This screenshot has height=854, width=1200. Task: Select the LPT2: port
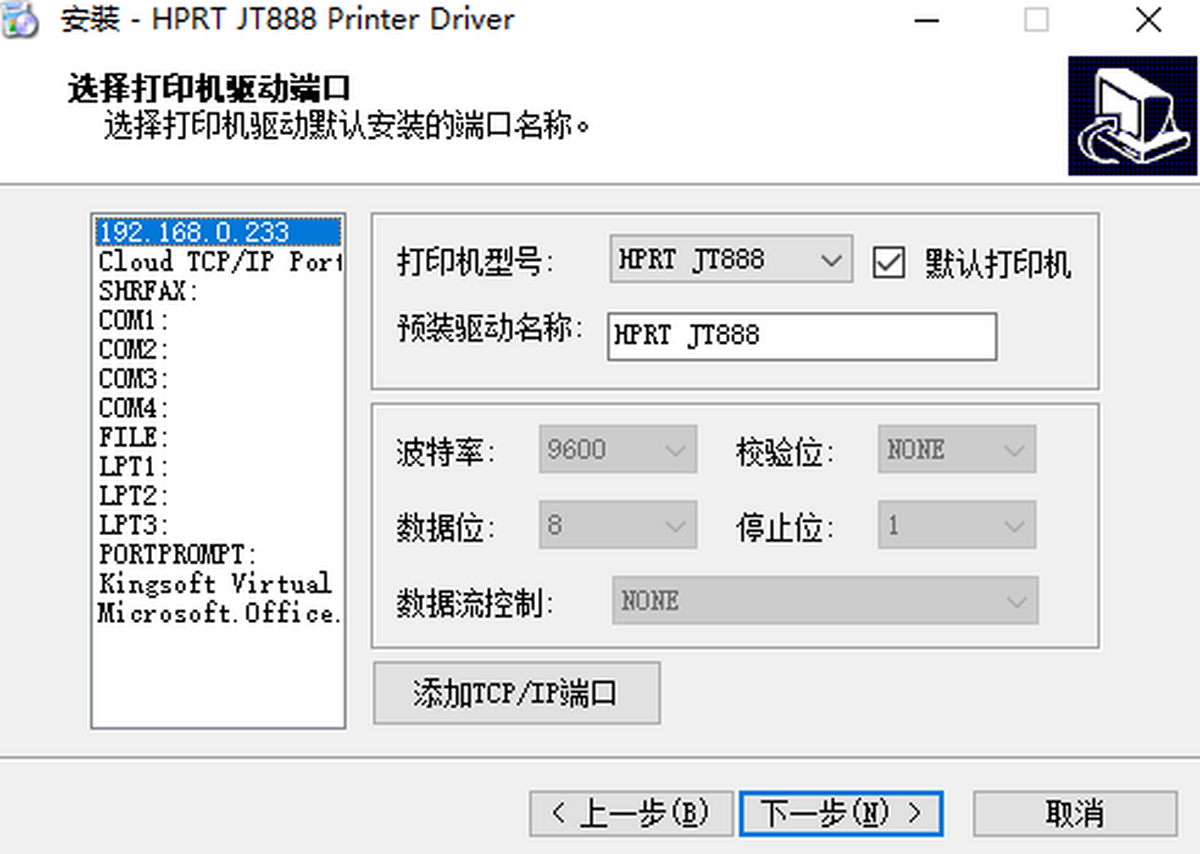[x=218, y=496]
